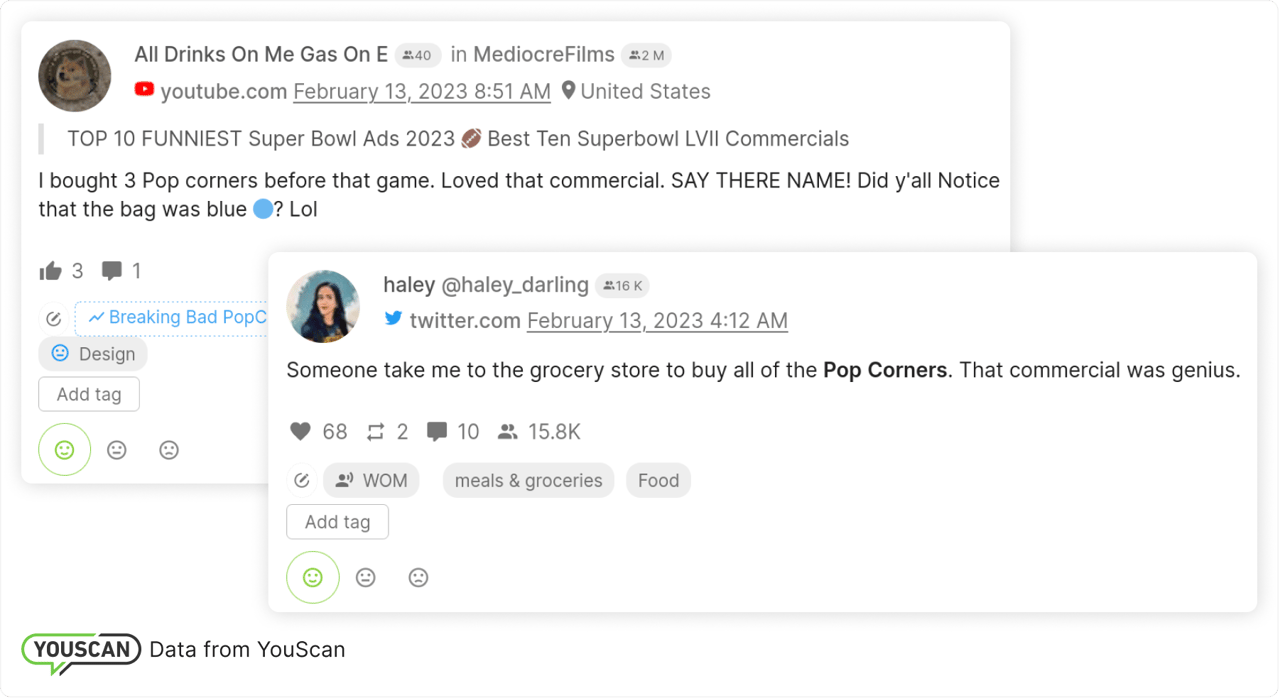Click Add tag on the YouTube post

(89, 394)
